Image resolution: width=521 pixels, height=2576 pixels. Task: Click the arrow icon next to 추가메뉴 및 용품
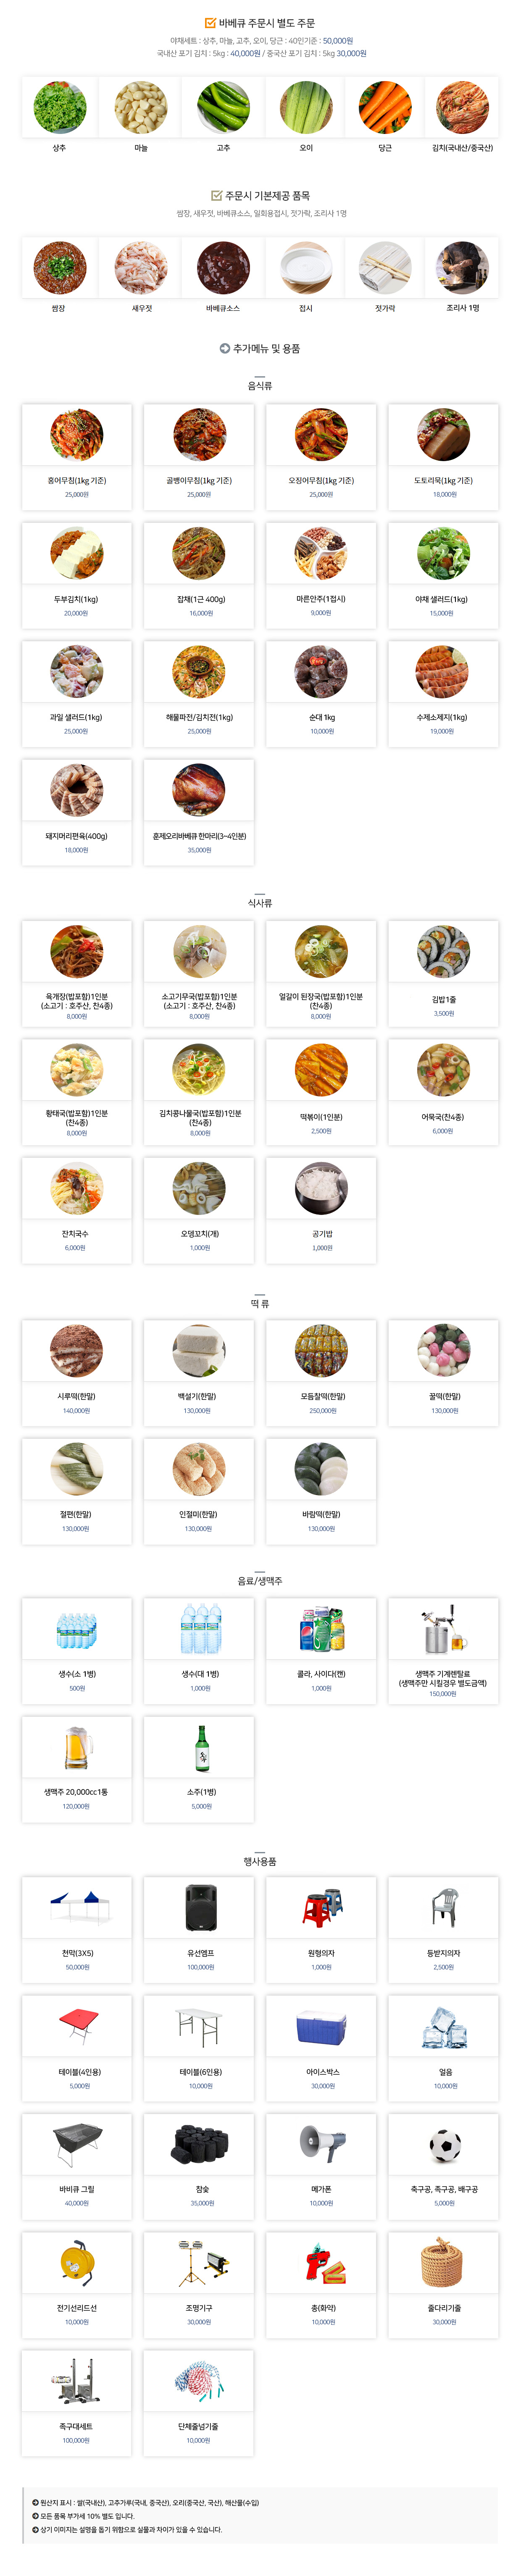click(x=225, y=348)
